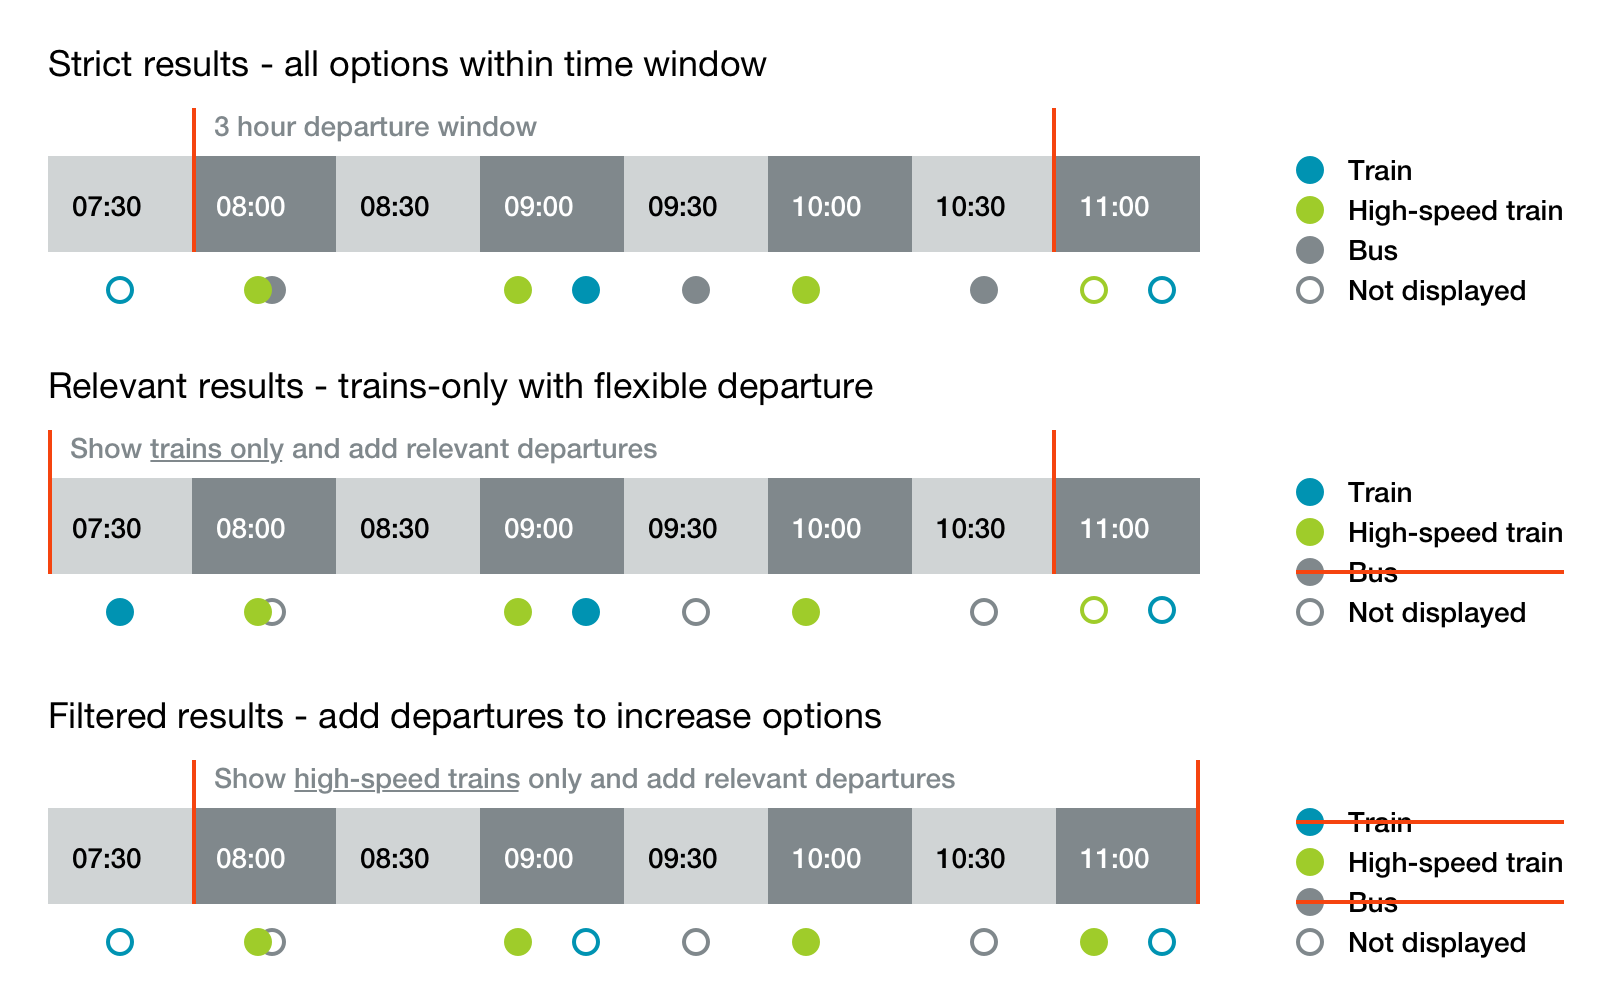Toggle the crossed-out Bus legend entry in Relevant results

point(1372,573)
